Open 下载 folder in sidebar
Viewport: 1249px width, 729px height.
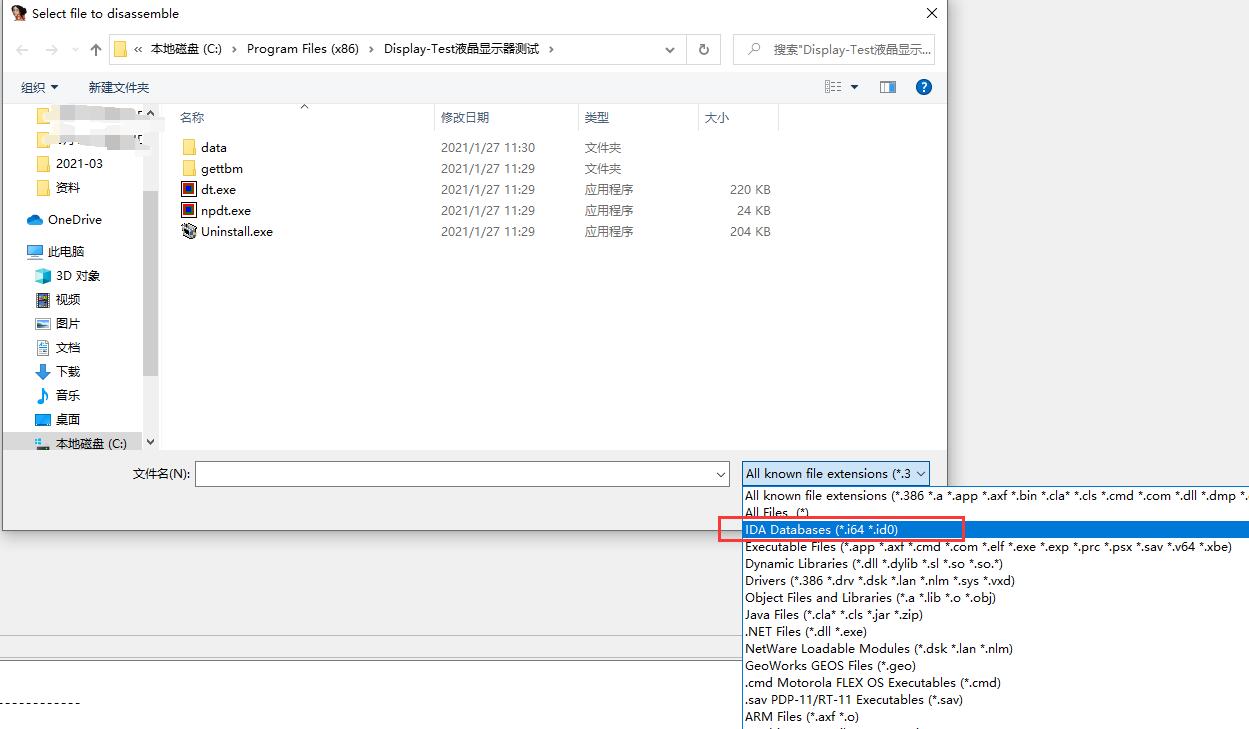point(67,371)
